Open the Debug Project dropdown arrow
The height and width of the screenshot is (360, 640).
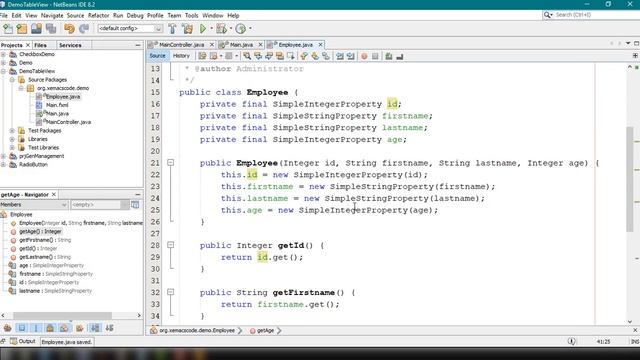231,29
